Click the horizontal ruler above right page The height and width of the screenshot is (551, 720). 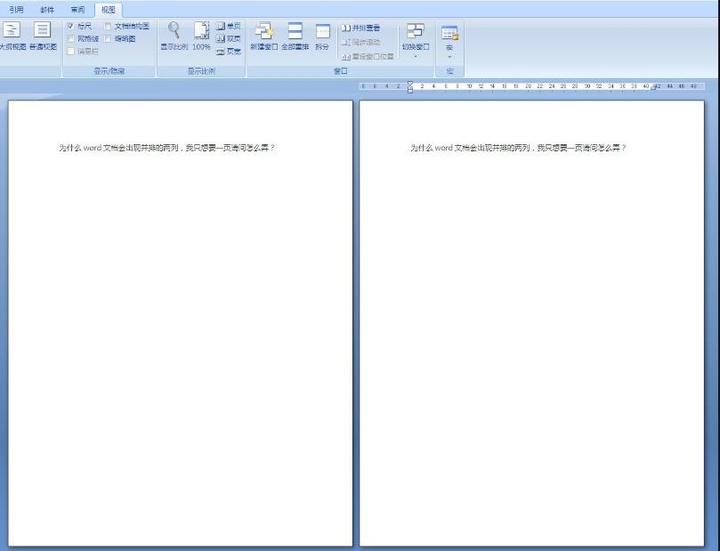(532, 86)
